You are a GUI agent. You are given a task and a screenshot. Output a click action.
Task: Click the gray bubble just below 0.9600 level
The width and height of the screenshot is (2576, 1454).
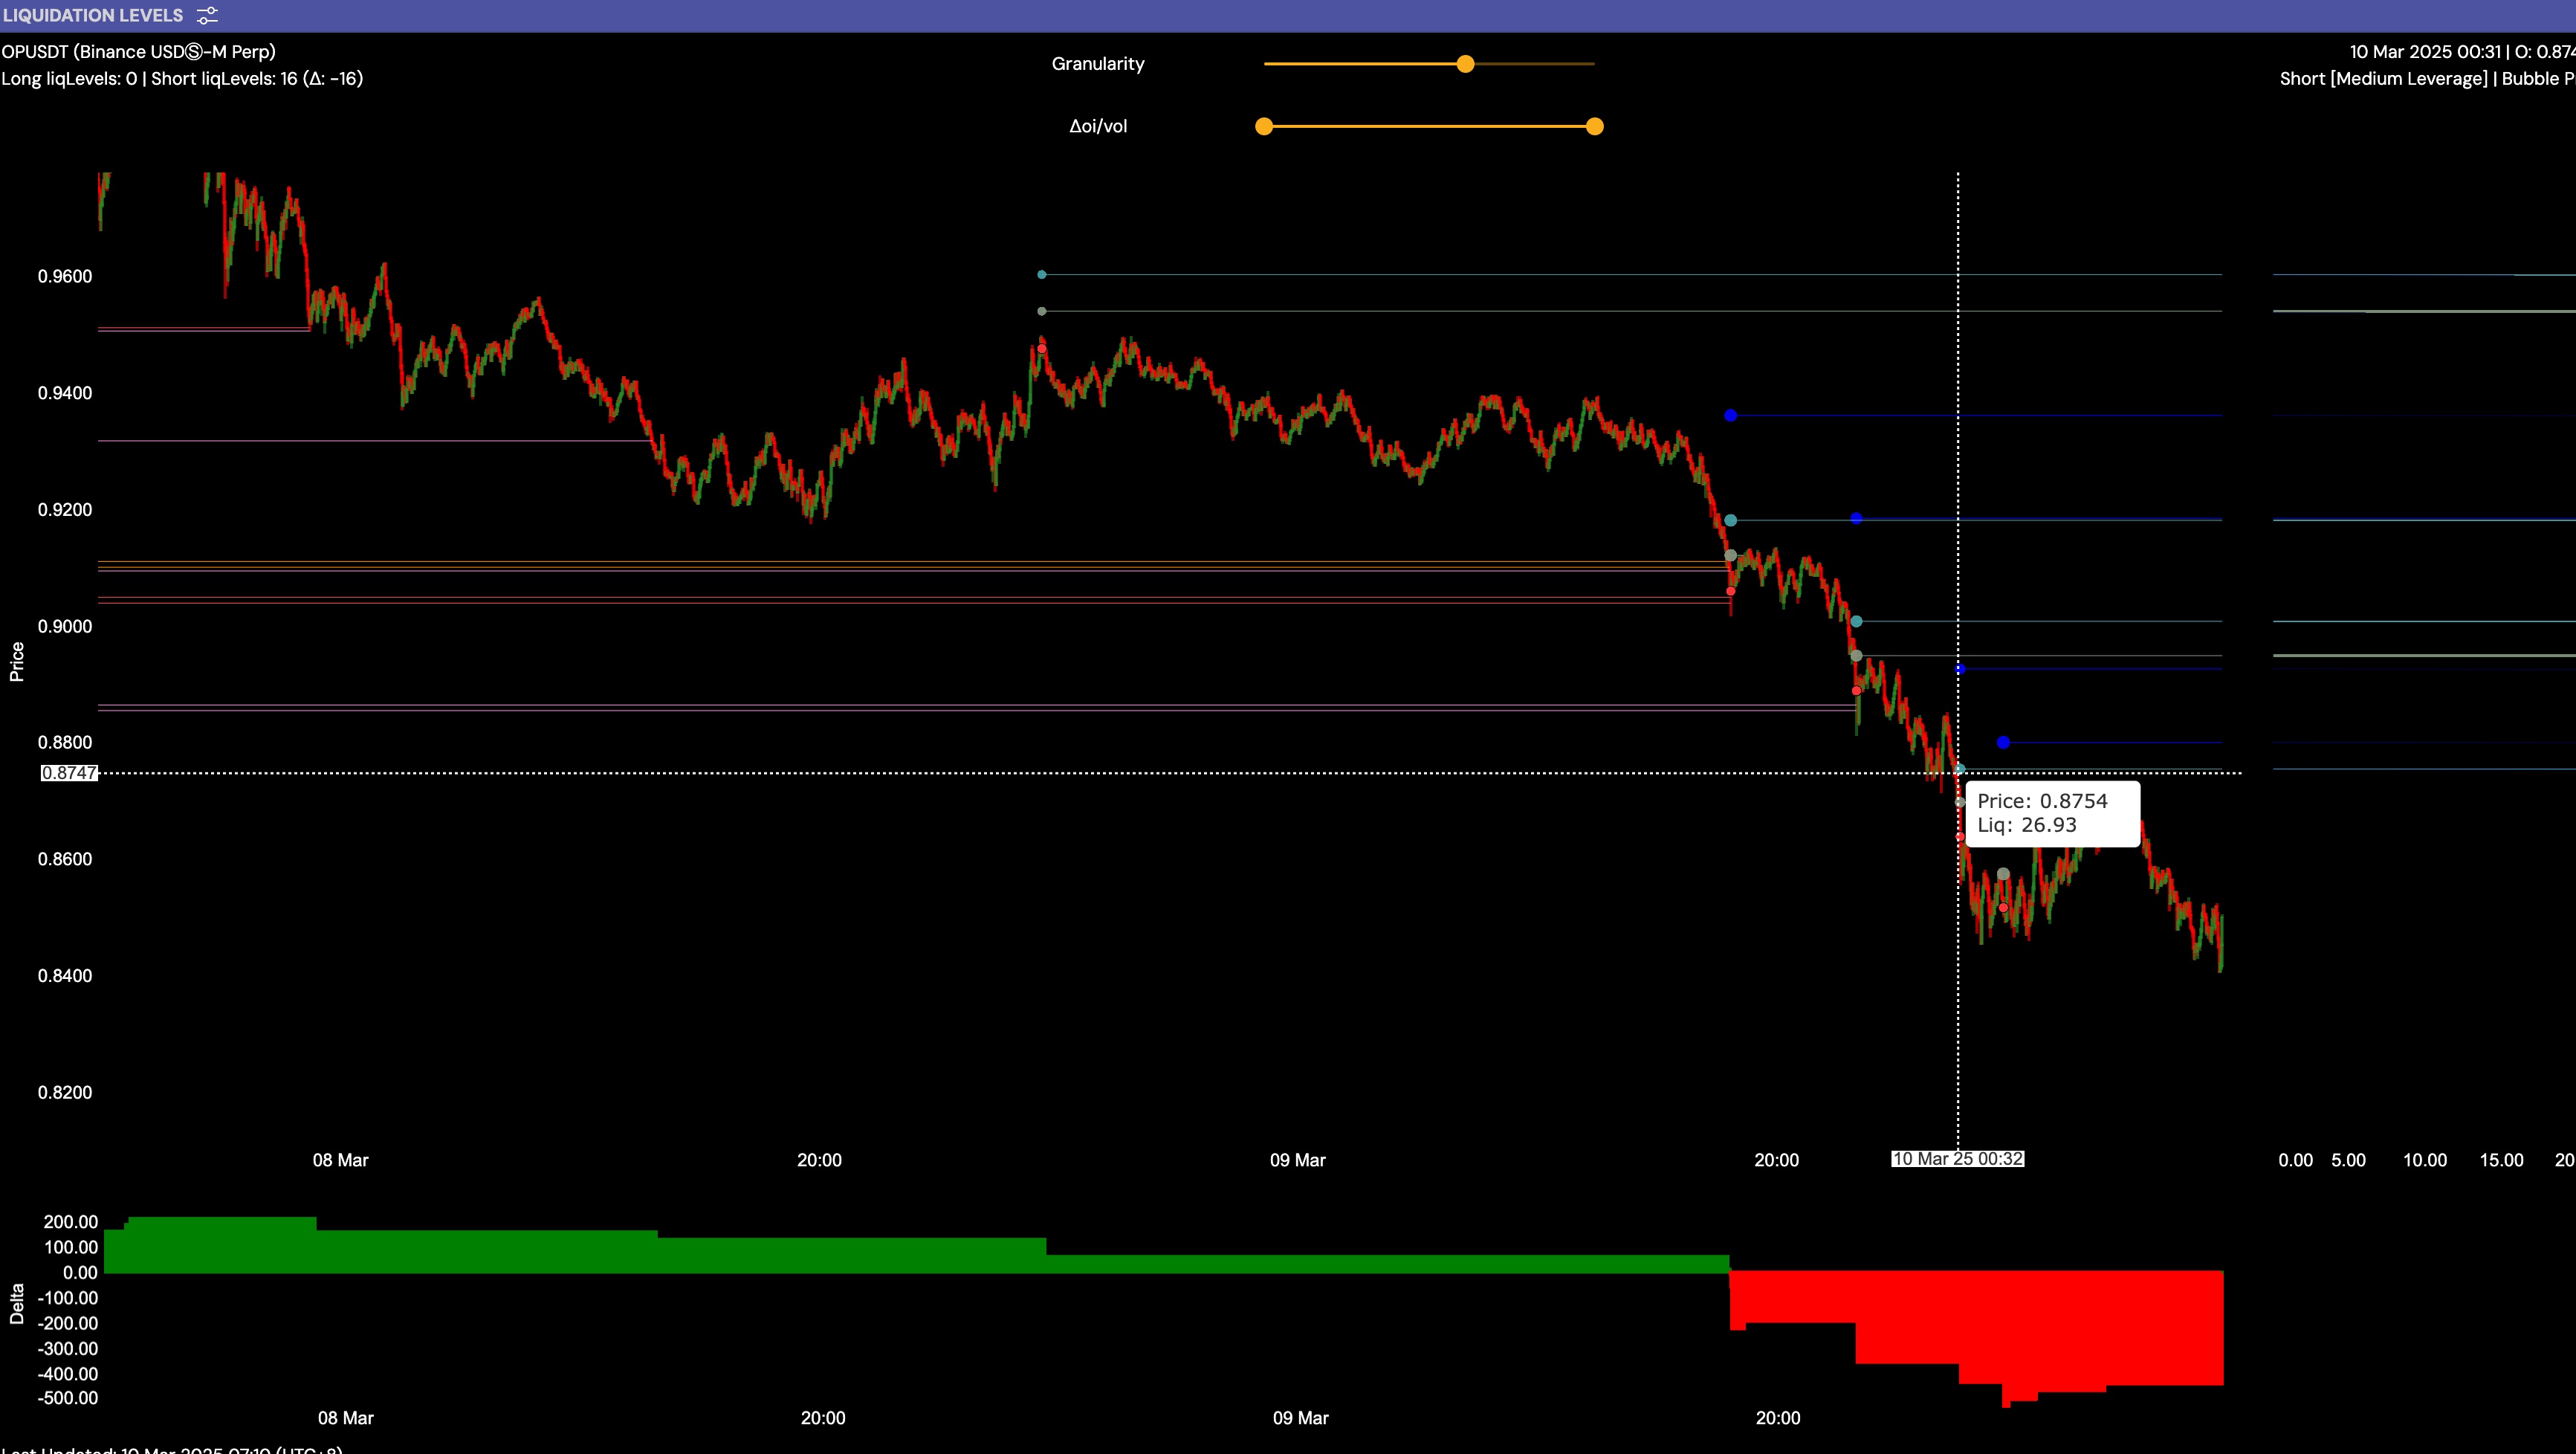pos(1042,311)
